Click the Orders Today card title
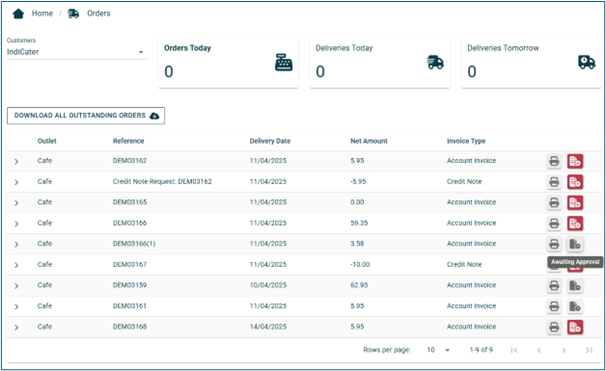Image resolution: width=606 pixels, height=371 pixels. tap(187, 48)
